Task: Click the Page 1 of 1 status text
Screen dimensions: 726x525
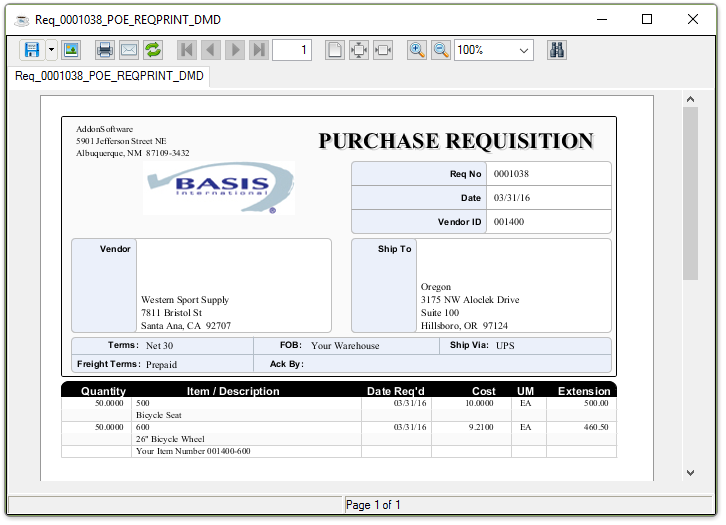Action: tap(373, 505)
